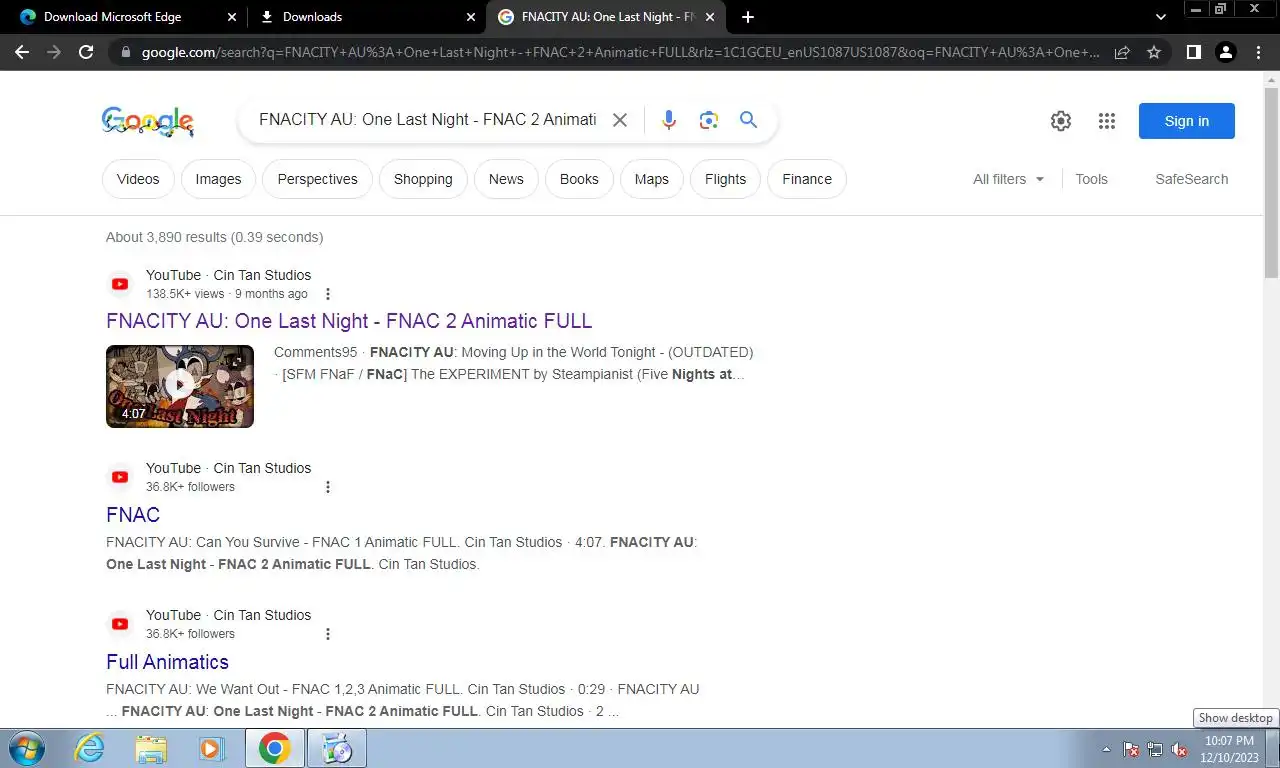This screenshot has height=768, width=1280.
Task: Open the FNAC result link
Action: coord(133,514)
